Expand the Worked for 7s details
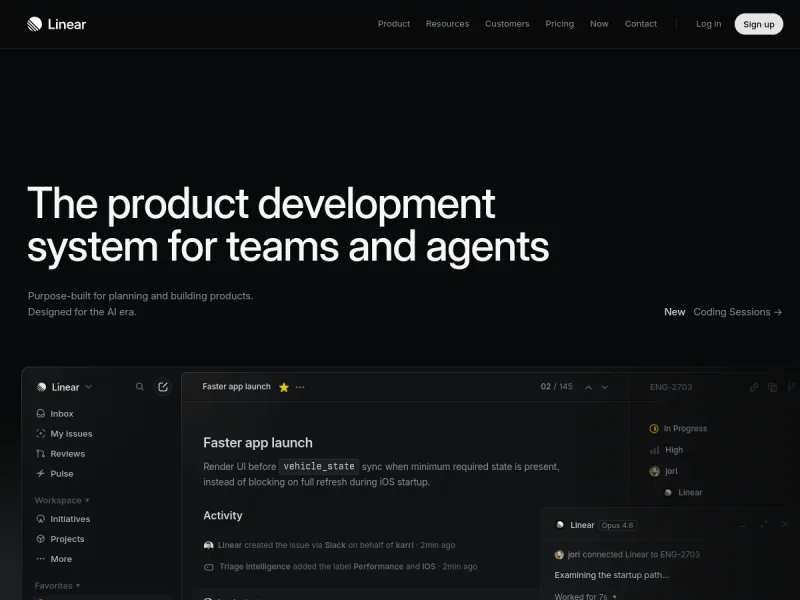 585,596
